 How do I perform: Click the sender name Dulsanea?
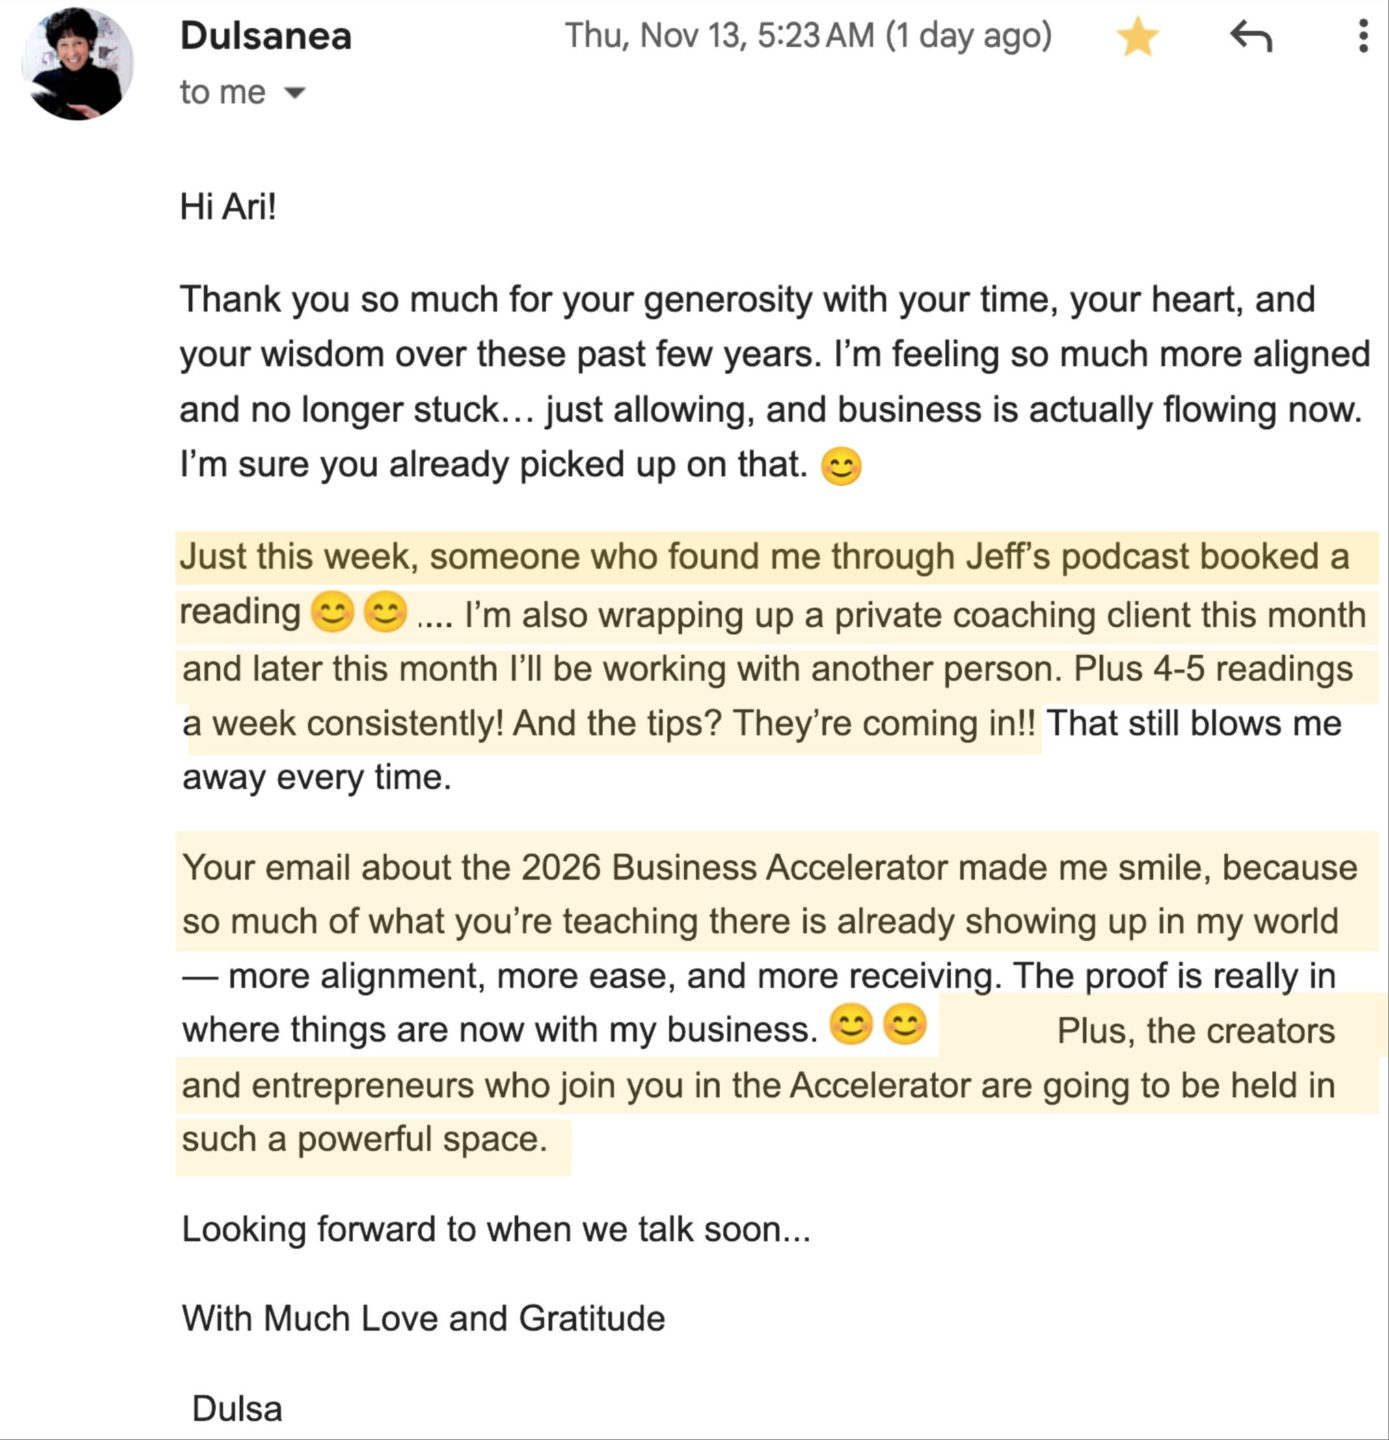tap(266, 36)
